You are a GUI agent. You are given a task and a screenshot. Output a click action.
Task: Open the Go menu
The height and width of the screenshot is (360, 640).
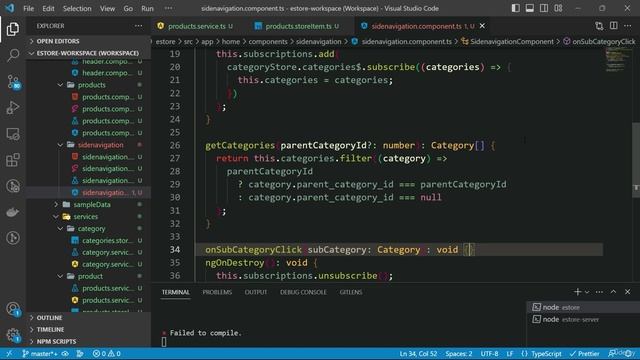coord(128,8)
